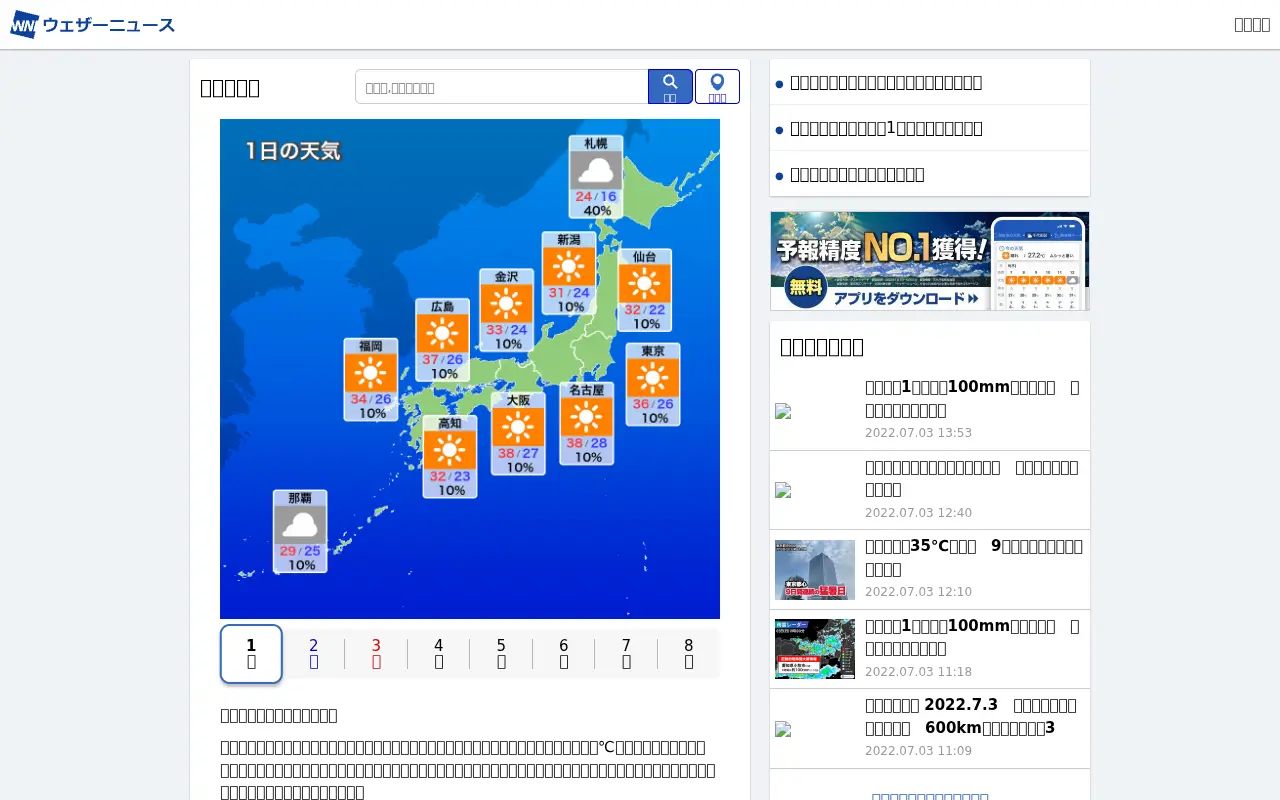The width and height of the screenshot is (1280, 800).
Task: Click the rain radar thumbnail of the 11:18 article
Action: click(x=815, y=649)
